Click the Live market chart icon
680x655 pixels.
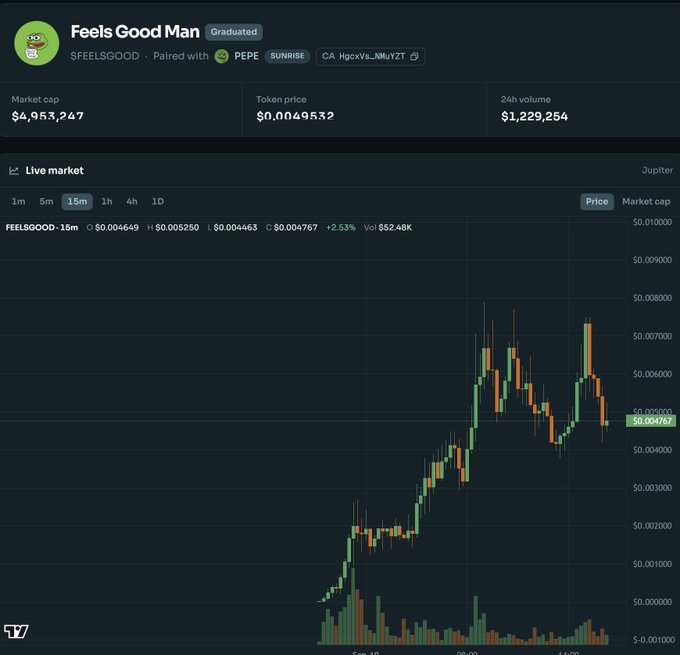[x=14, y=170]
